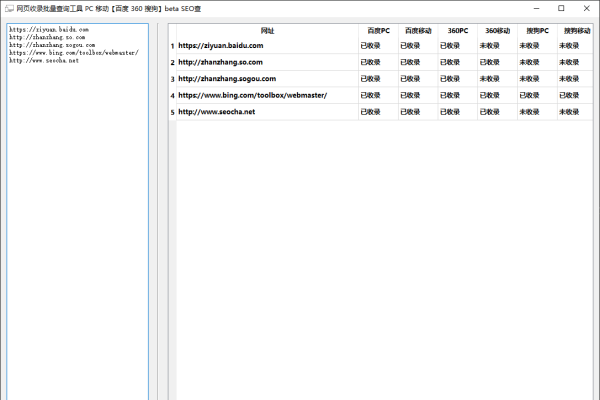
Task: Click the app icon in the title bar
Action: [9, 8]
